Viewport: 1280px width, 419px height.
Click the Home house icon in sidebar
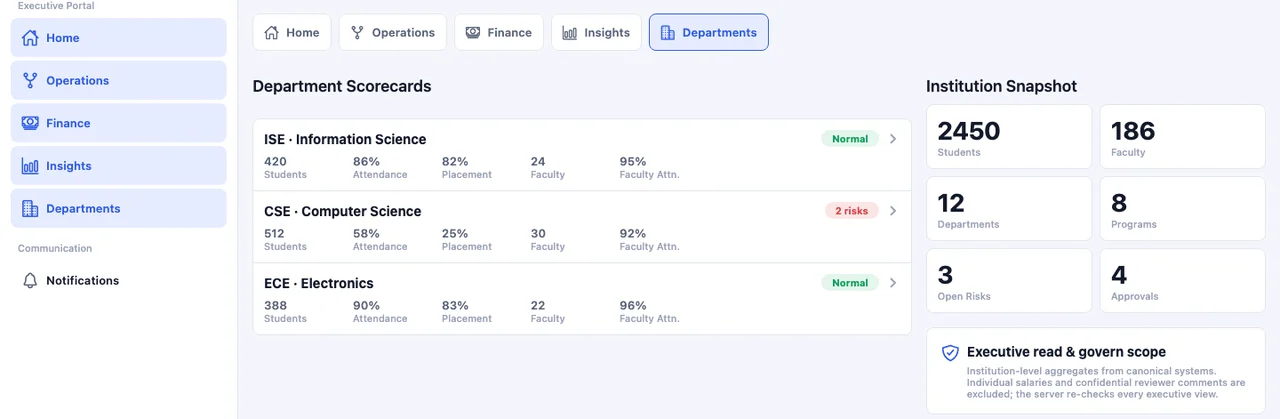tap(30, 38)
